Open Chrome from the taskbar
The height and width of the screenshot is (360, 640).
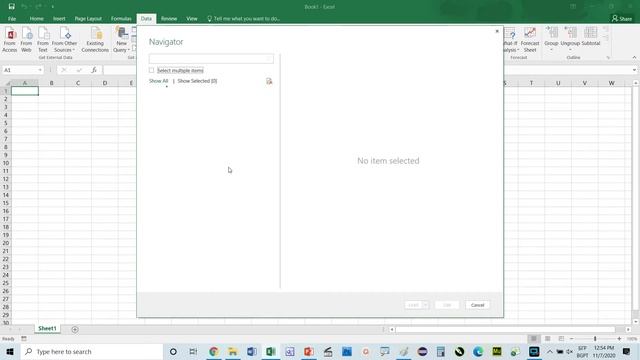pos(213,351)
